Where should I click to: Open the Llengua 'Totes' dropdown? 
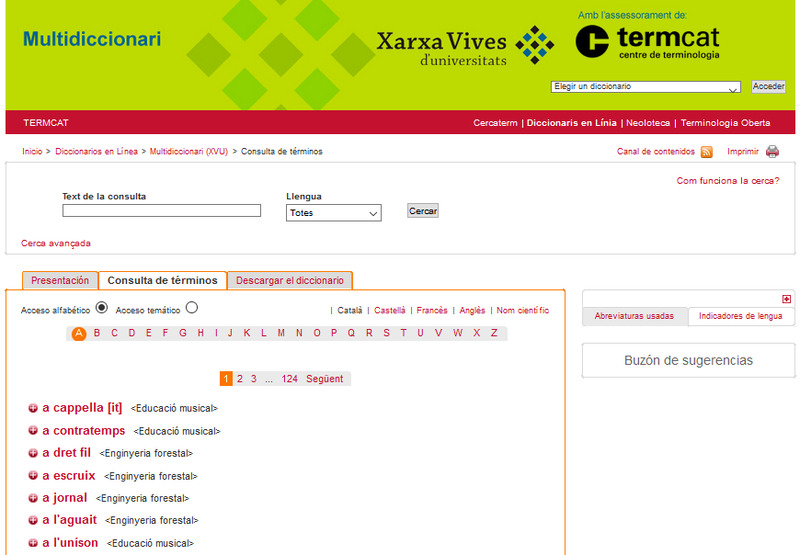(x=334, y=213)
